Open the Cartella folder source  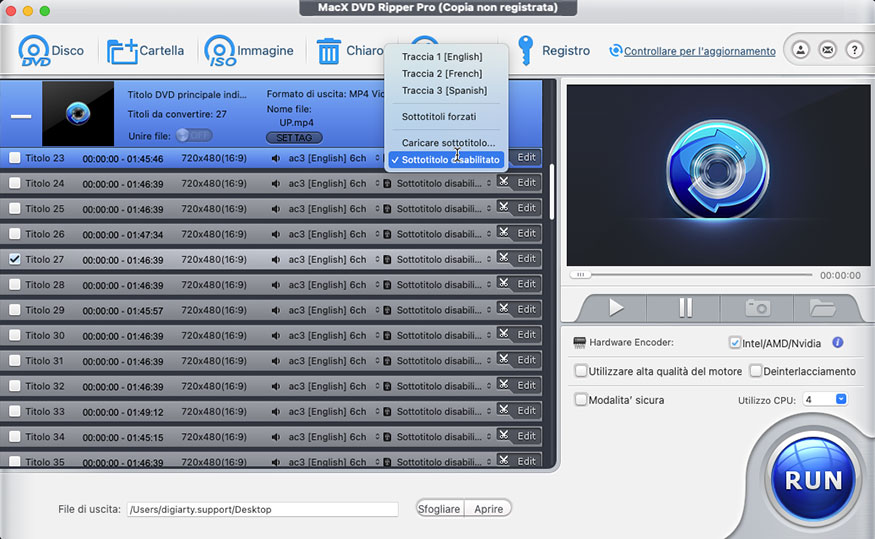point(122,51)
